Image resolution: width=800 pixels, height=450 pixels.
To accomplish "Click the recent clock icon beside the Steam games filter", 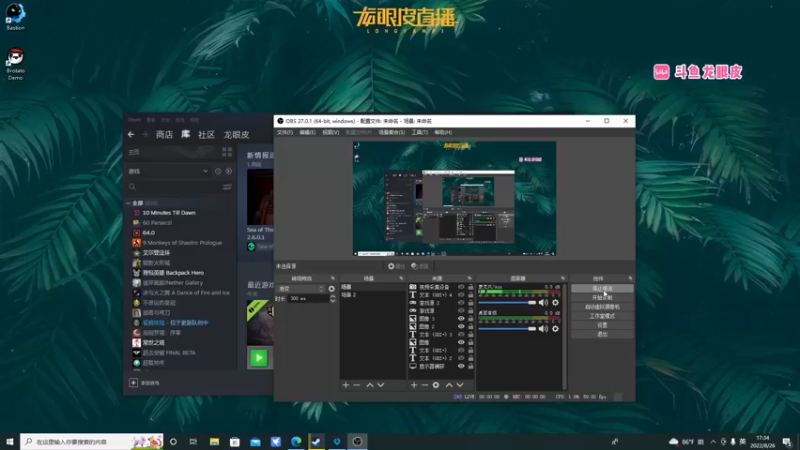I will click(x=218, y=171).
